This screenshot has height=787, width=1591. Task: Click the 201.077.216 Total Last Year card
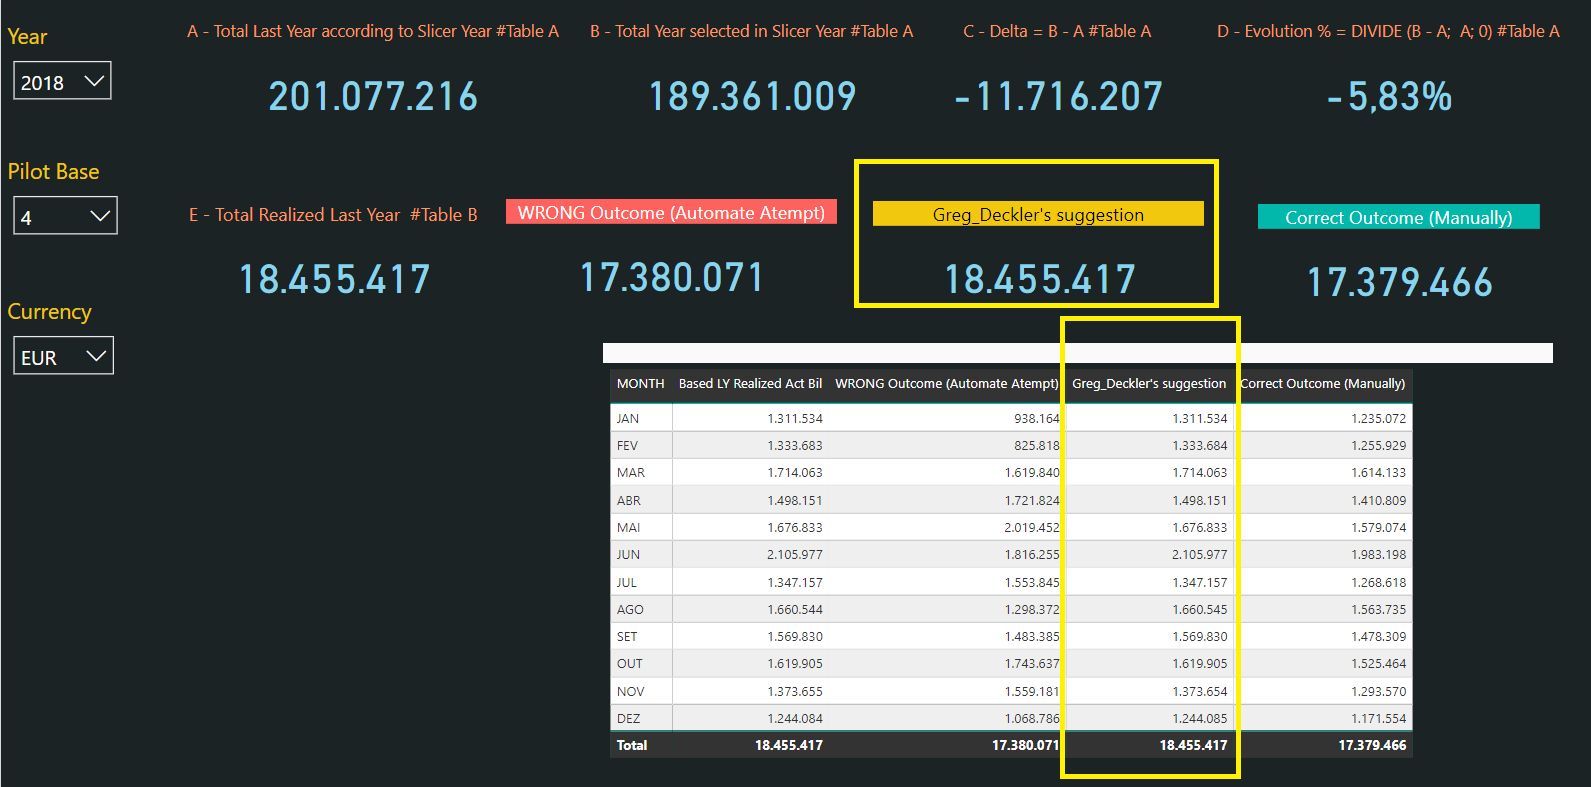[x=373, y=96]
